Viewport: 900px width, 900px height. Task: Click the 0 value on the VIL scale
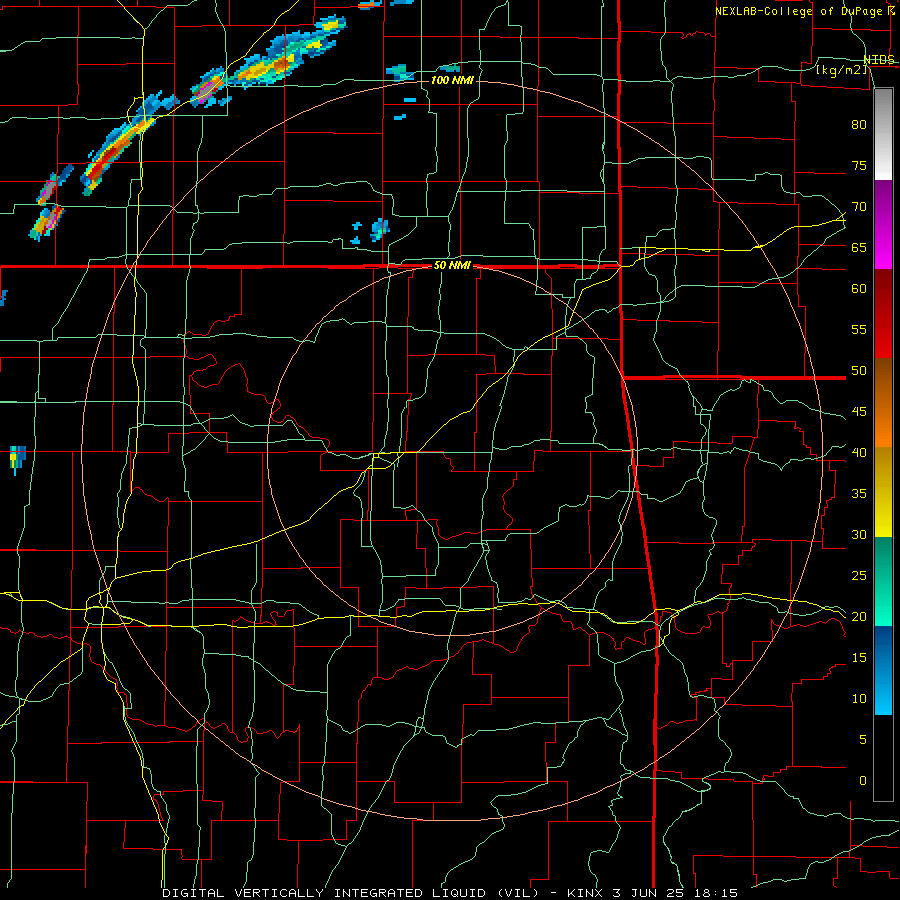(863, 781)
